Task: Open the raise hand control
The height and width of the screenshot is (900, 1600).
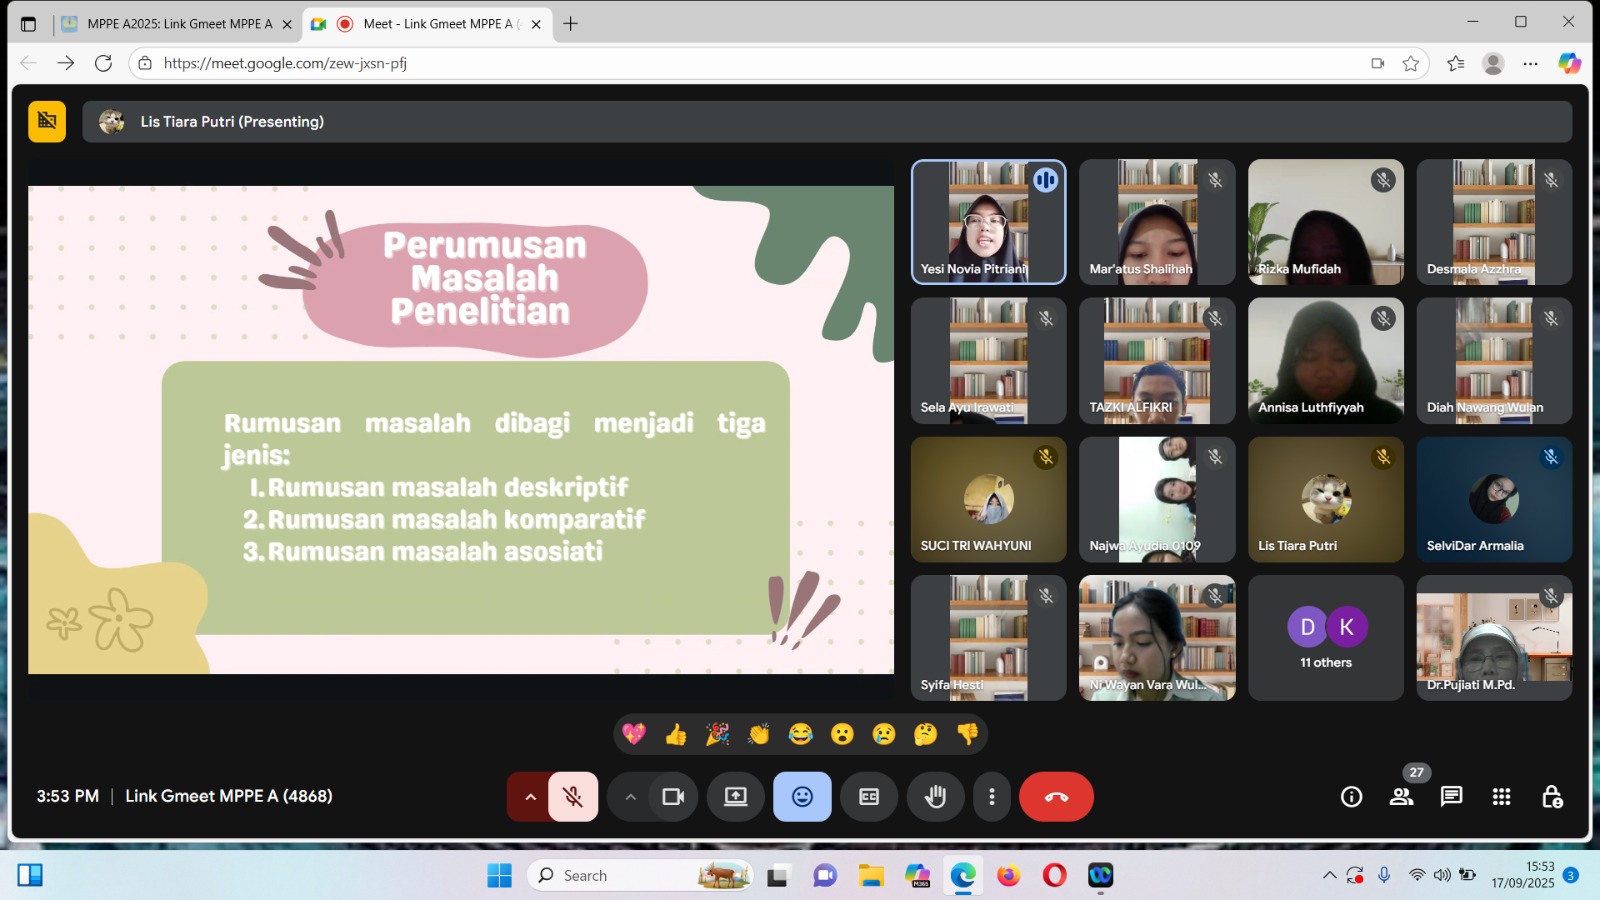Action: [935, 797]
